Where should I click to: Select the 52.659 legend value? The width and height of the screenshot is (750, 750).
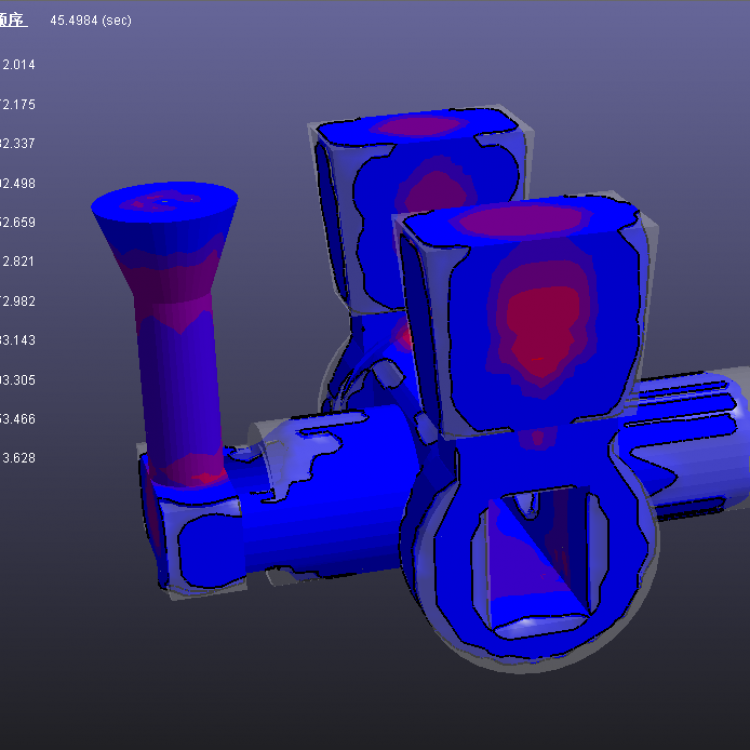point(18,222)
